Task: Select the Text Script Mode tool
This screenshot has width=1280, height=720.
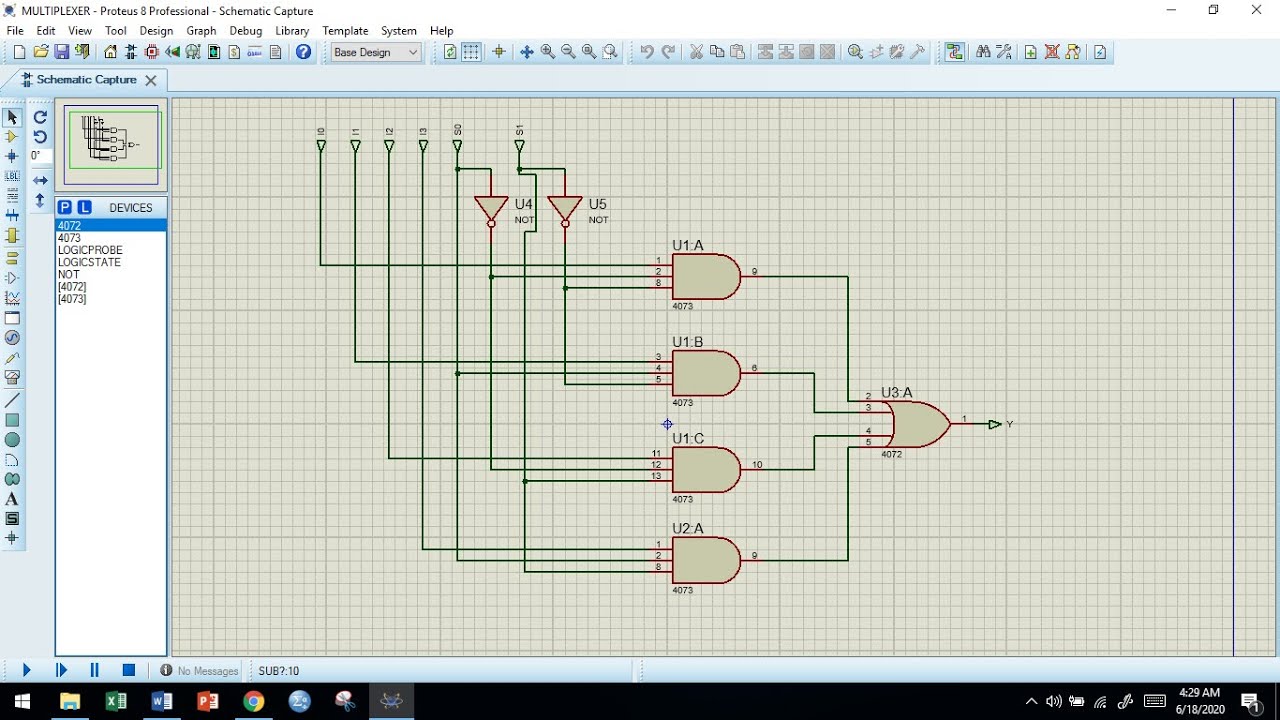Action: pyautogui.click(x=12, y=196)
